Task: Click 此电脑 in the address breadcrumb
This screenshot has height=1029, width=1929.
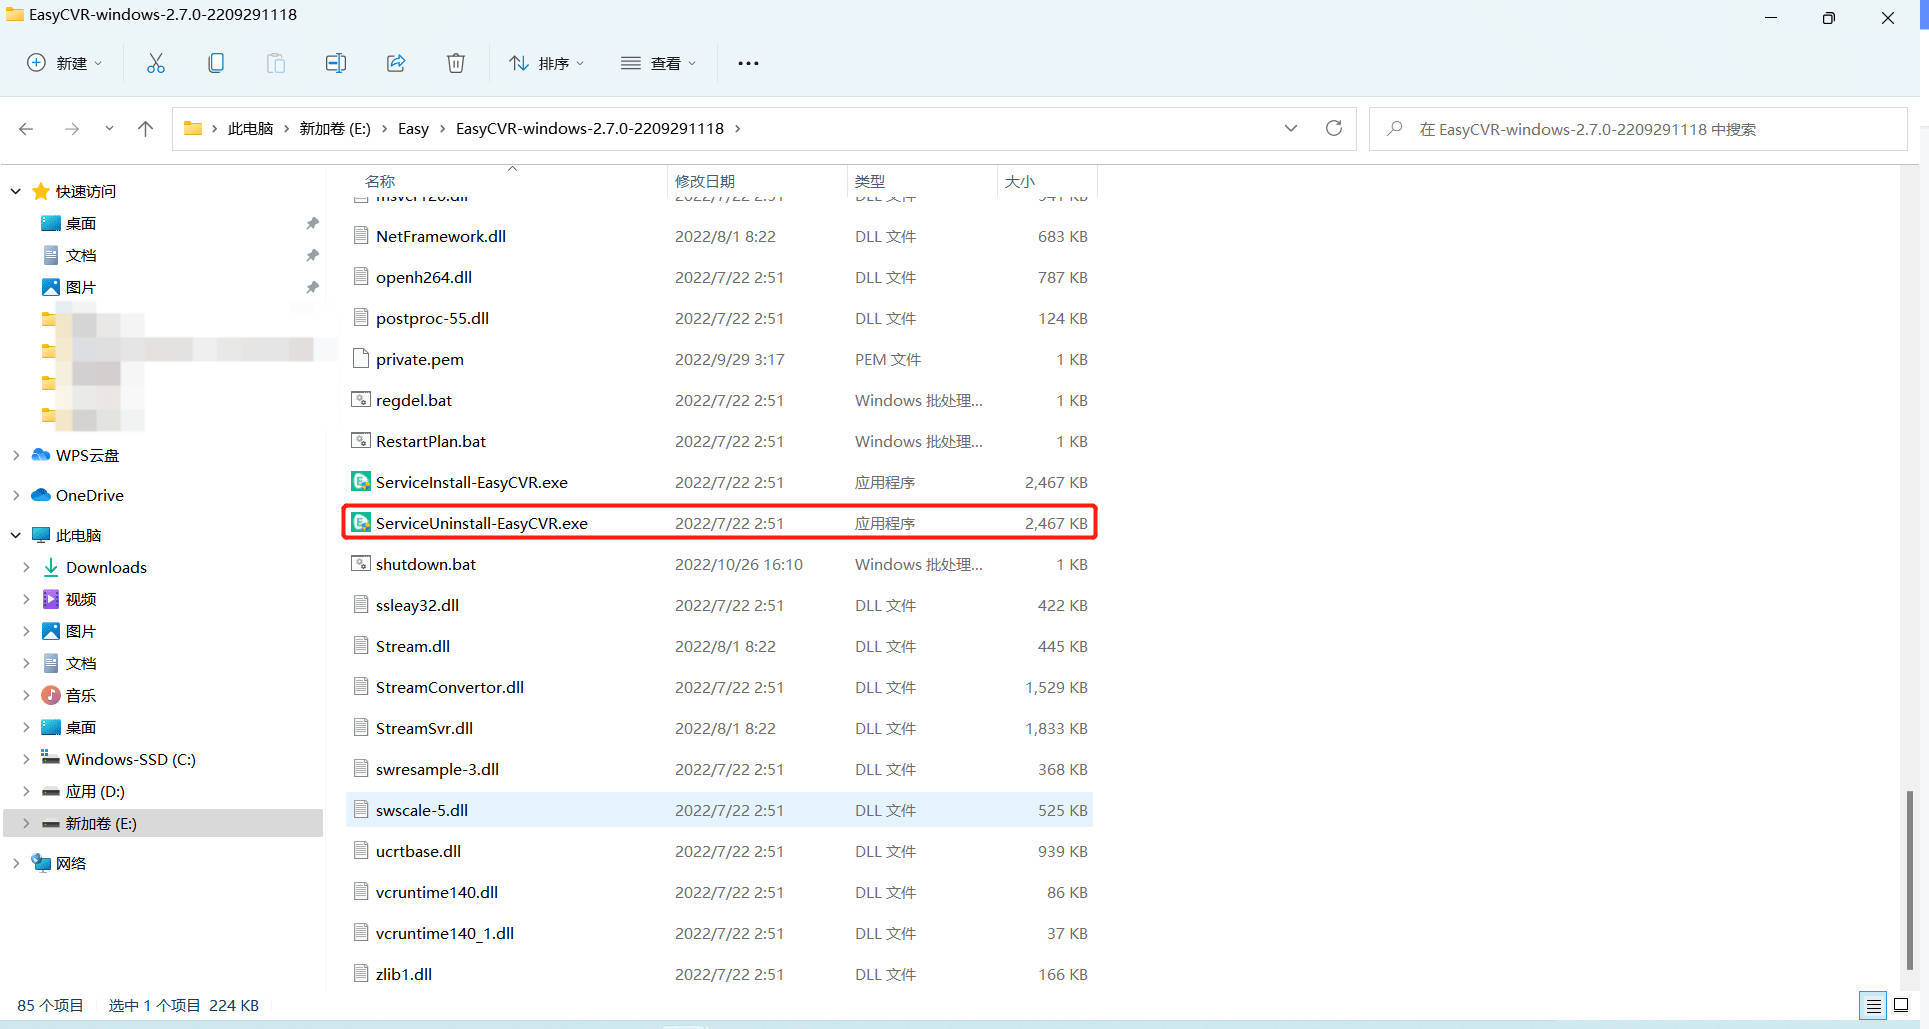Action: point(250,129)
